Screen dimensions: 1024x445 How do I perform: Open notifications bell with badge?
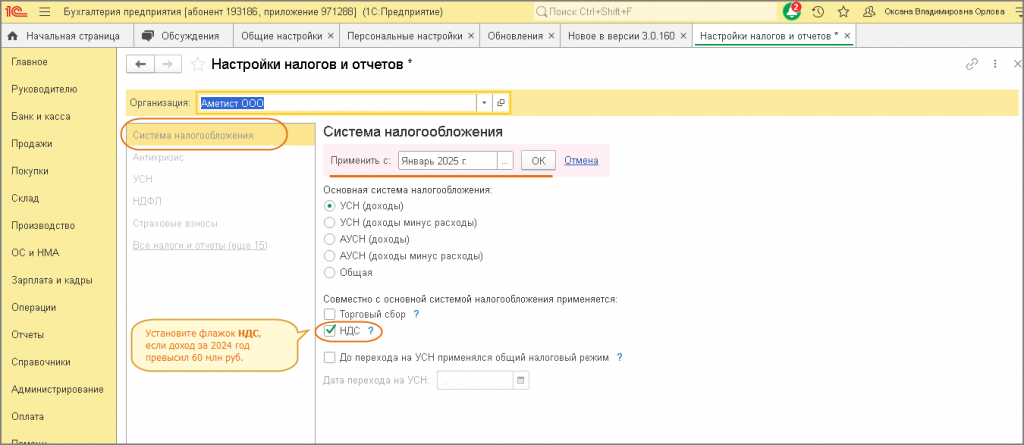[792, 11]
